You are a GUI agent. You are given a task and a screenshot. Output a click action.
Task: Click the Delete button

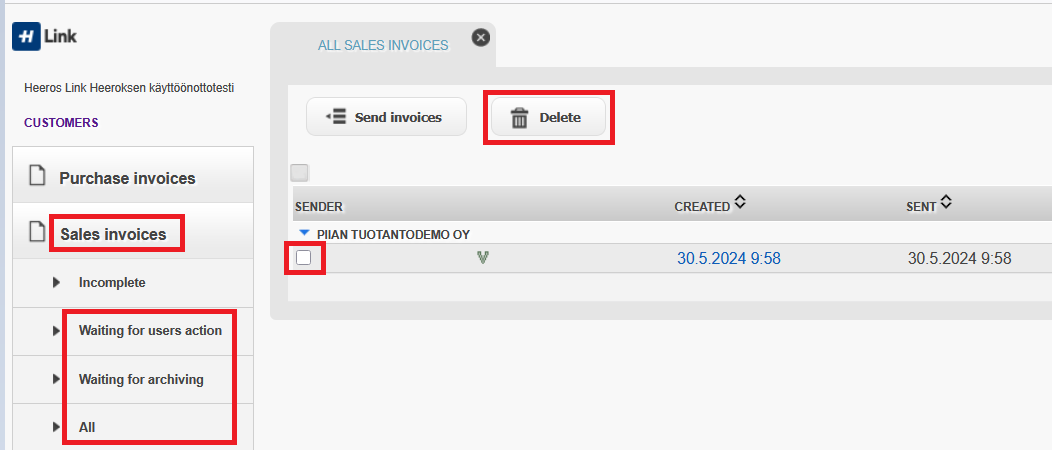(x=548, y=118)
